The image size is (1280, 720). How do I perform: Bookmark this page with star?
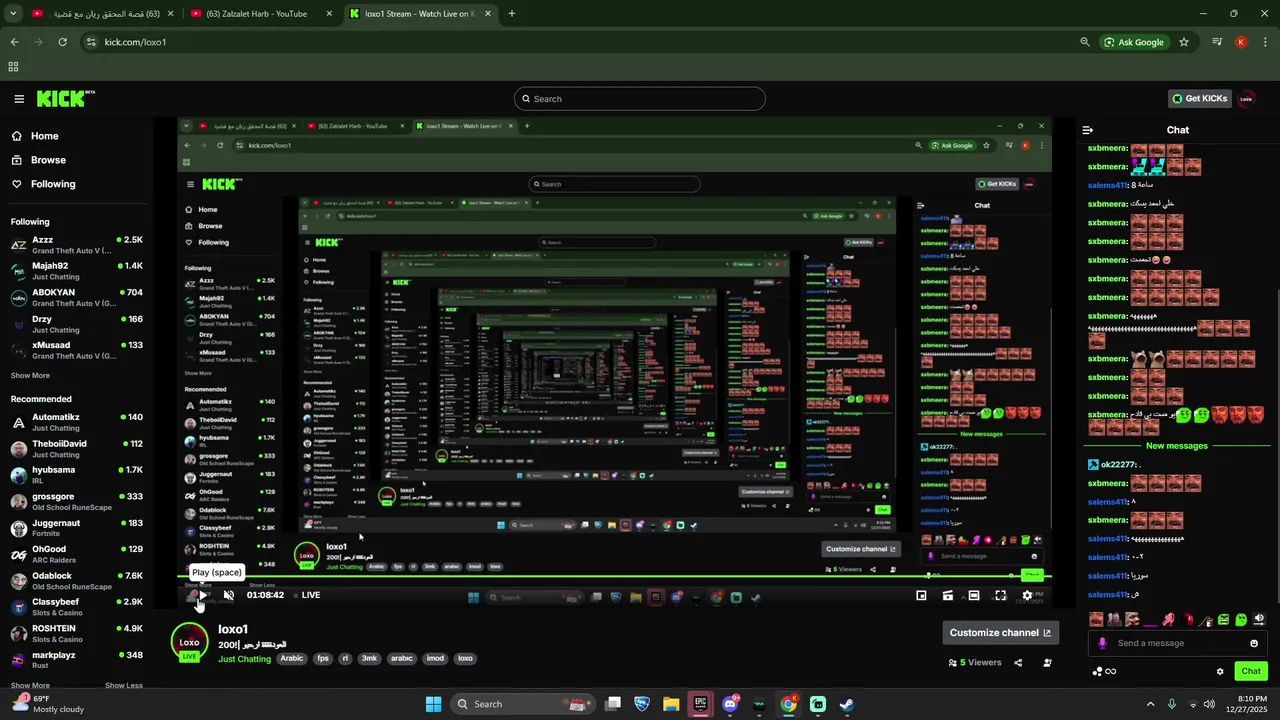pyautogui.click(x=1184, y=42)
